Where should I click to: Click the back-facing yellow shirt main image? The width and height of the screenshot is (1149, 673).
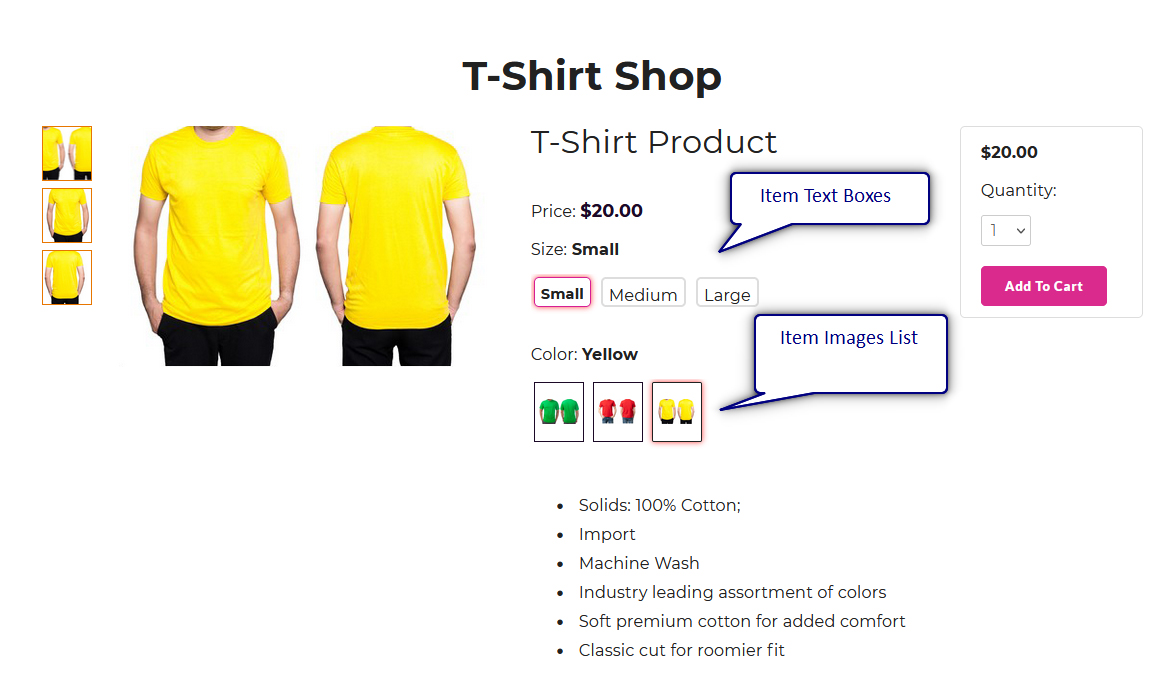396,246
